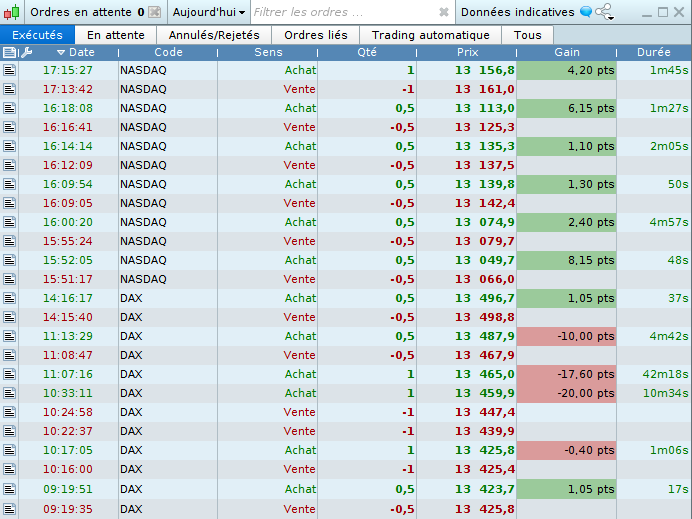Image resolution: width=692 pixels, height=519 pixels.
Task: Click the candlestick chart icon in title bar
Action: click(x=12, y=12)
